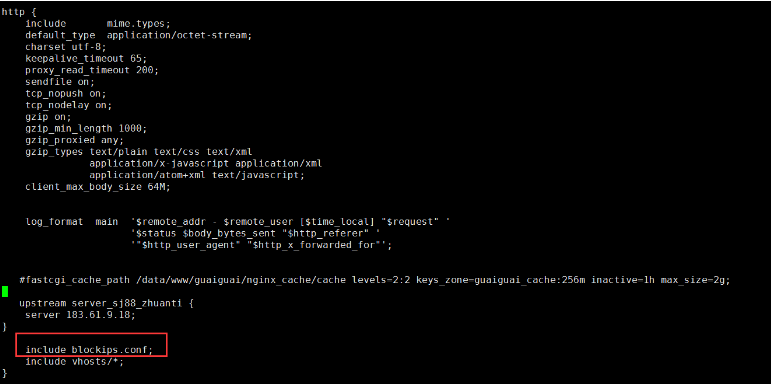Viewport: 771px width, 384px height.
Task: Click the server 183.61.9.18 line
Action: pyautogui.click(x=80, y=315)
